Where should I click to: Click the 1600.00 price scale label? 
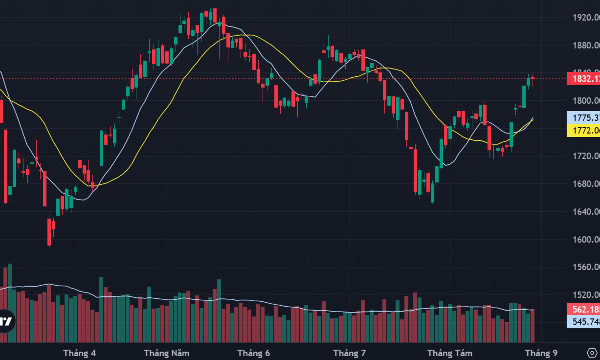click(x=586, y=239)
